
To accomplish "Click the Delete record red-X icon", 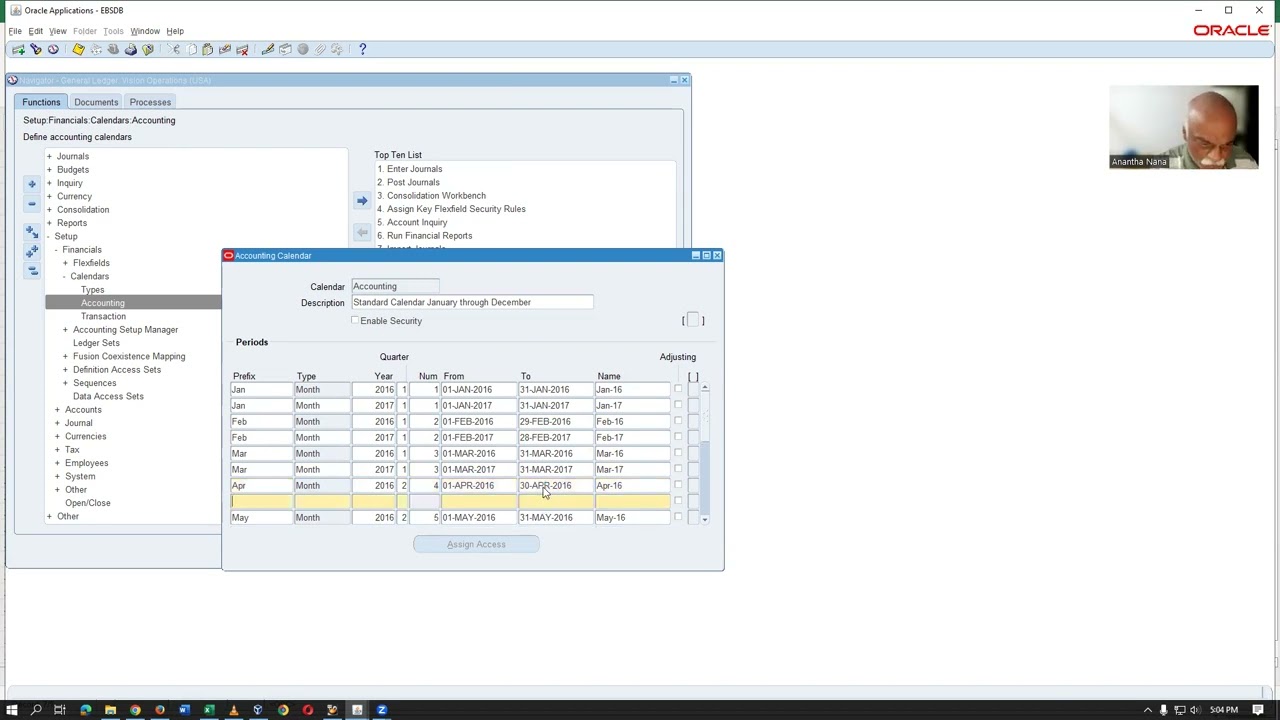I will pos(242,50).
